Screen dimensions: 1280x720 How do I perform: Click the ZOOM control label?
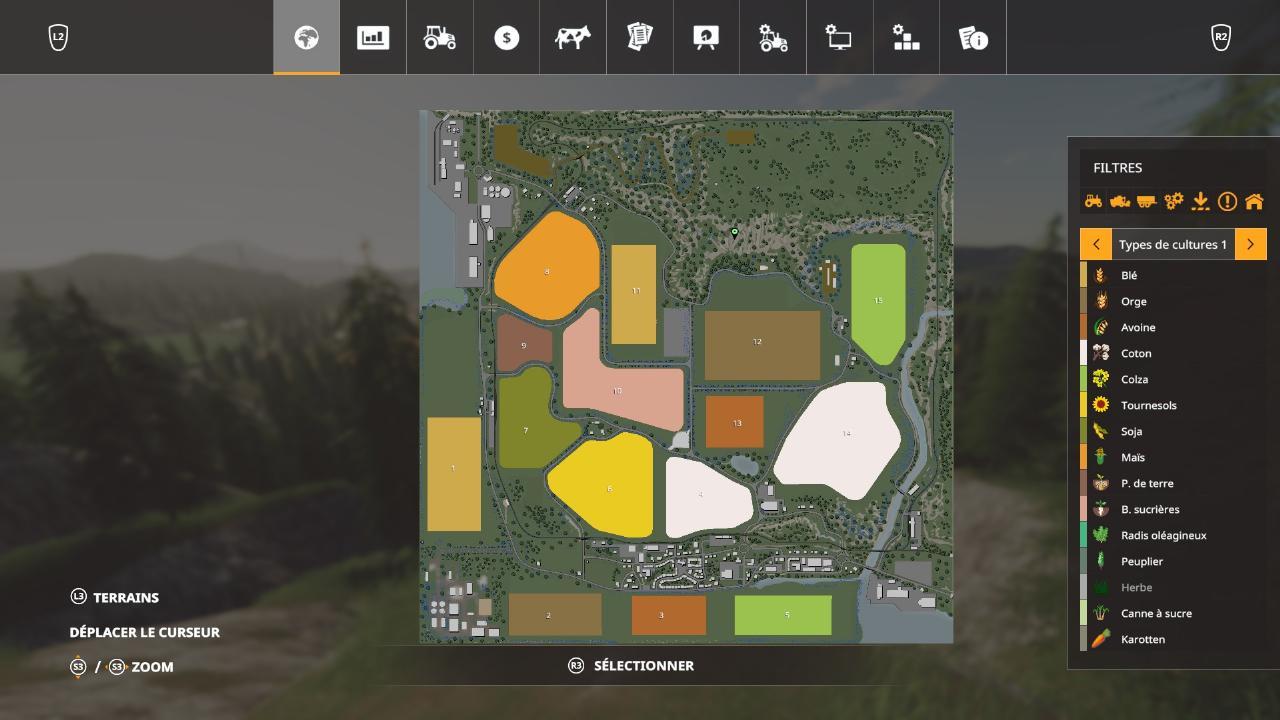click(152, 667)
